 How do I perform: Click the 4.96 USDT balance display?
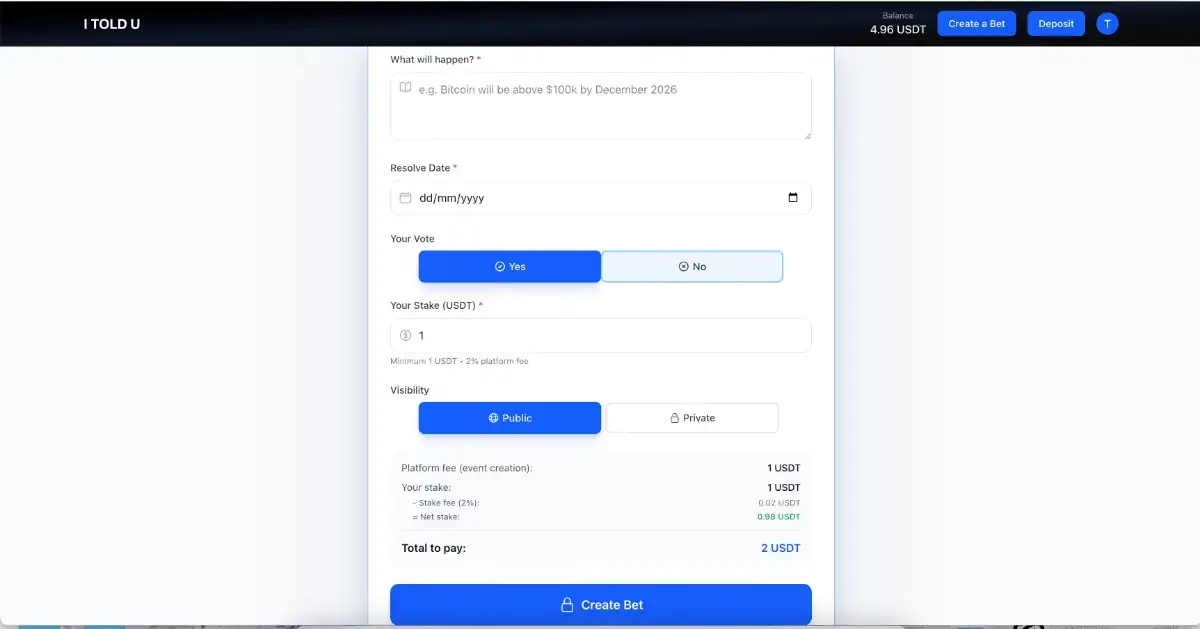[x=897, y=29]
